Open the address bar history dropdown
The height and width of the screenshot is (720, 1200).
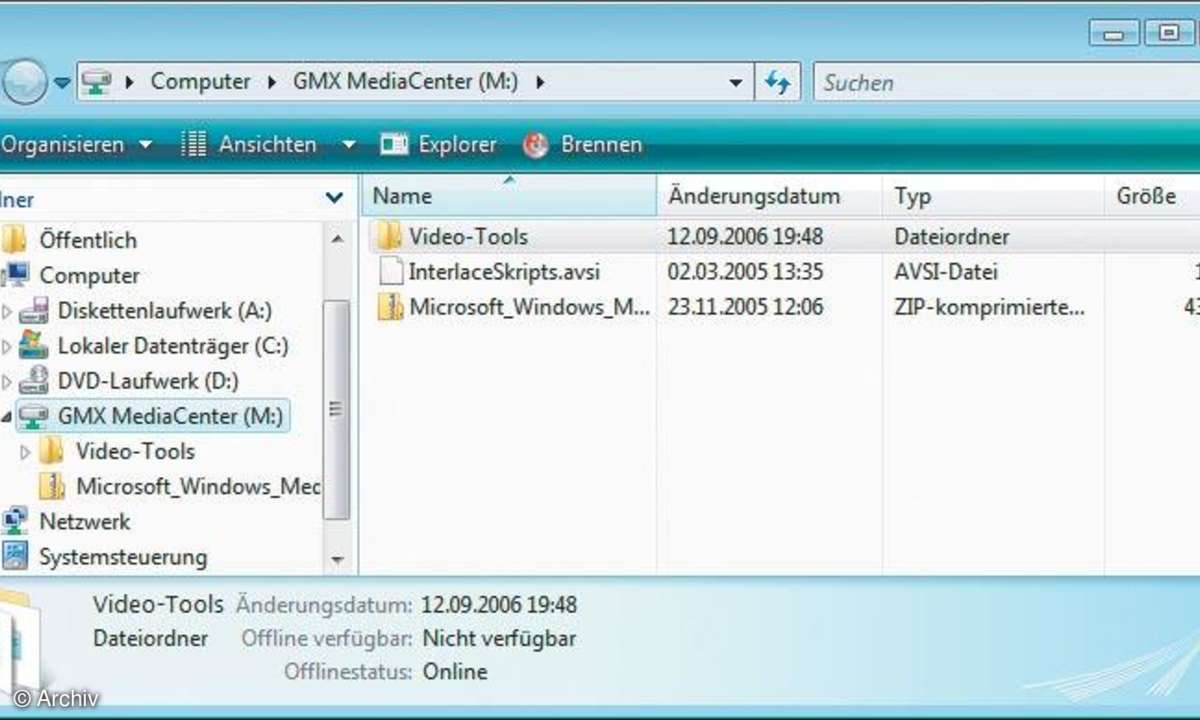click(737, 83)
